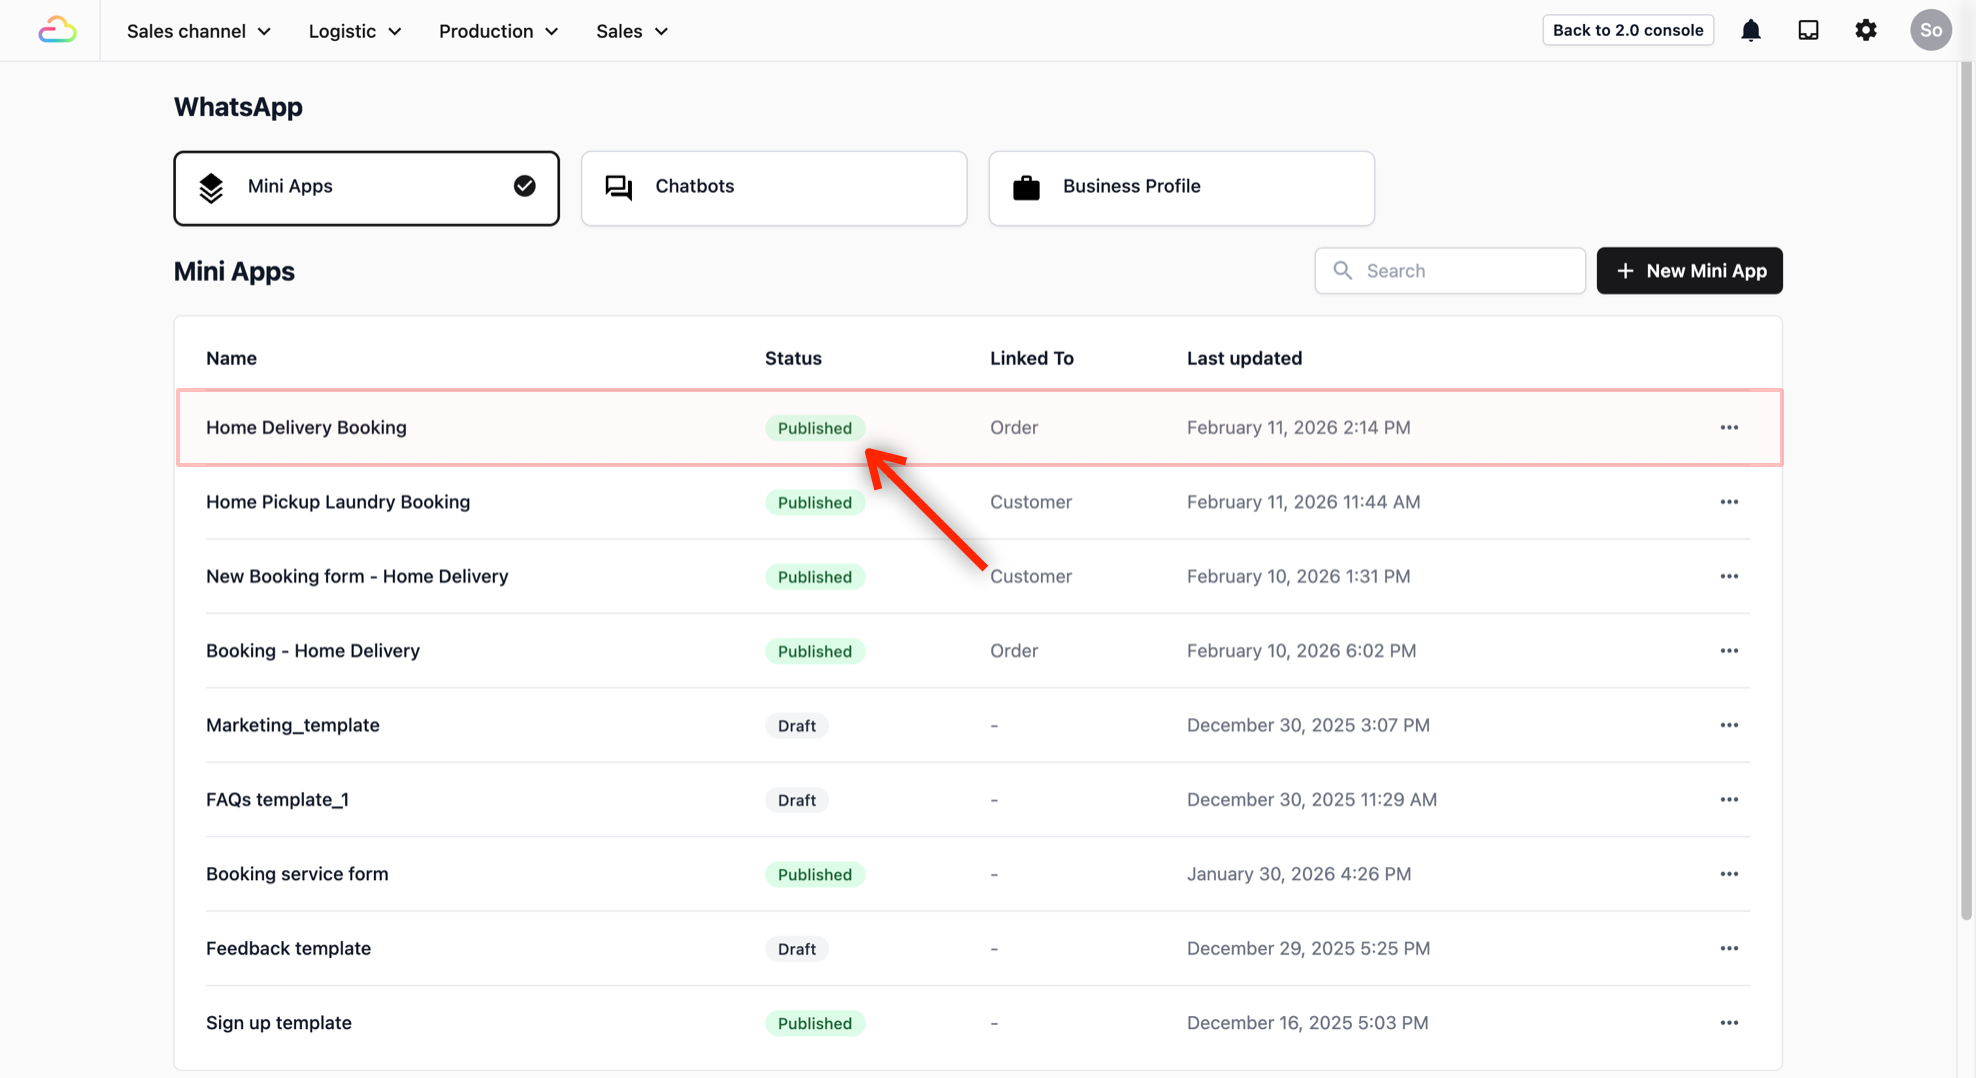
Task: Click date December 16, 2025 5:03 PM
Action: click(1308, 1023)
